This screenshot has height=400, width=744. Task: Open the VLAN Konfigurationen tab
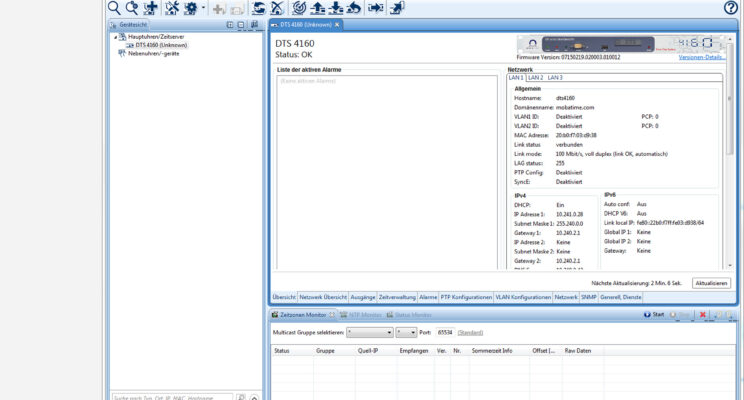[x=523, y=297]
